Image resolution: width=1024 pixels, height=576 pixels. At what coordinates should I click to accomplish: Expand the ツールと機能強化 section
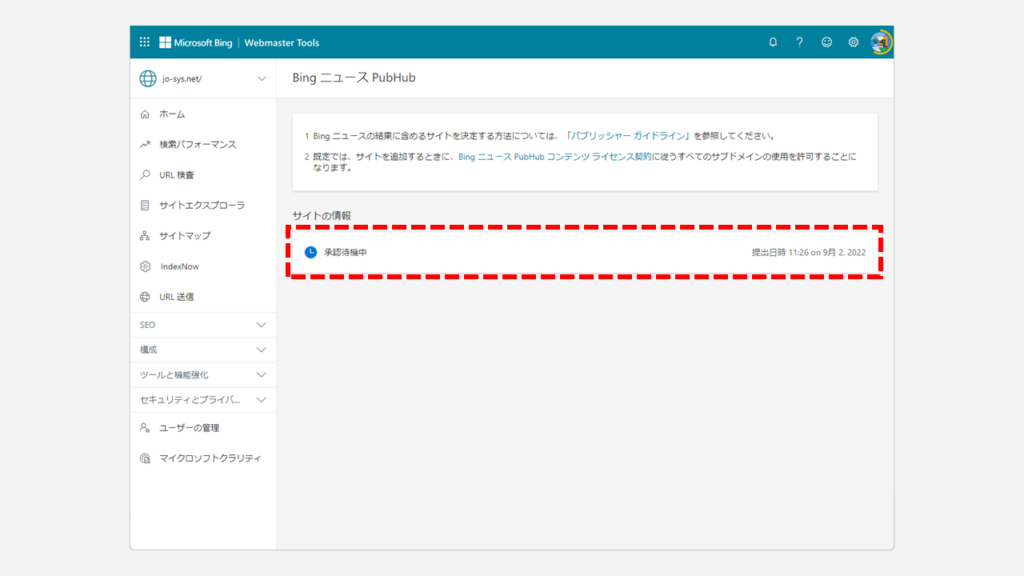coord(203,375)
